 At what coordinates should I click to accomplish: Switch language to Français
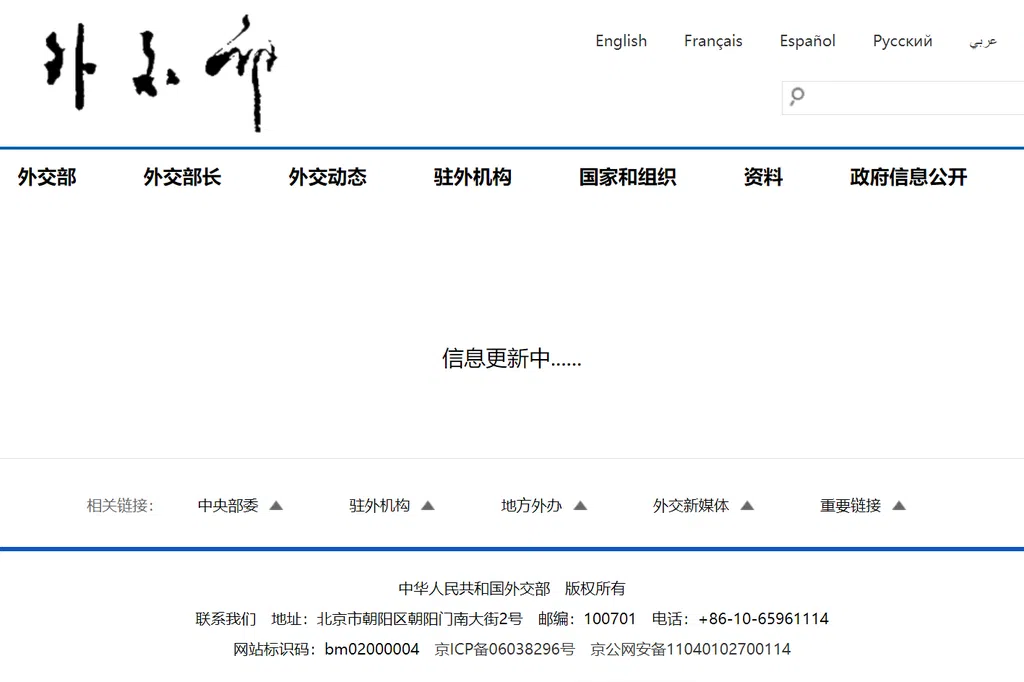click(713, 41)
